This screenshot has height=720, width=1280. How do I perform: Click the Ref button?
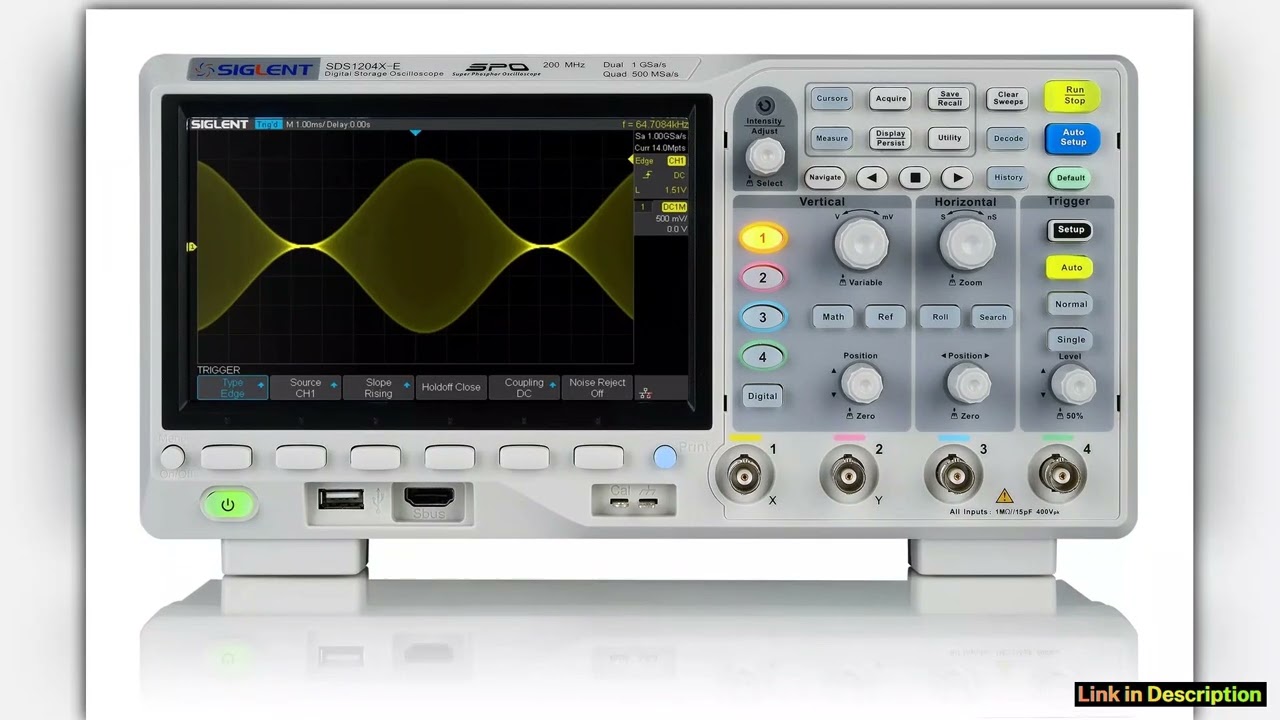pyautogui.click(x=885, y=317)
